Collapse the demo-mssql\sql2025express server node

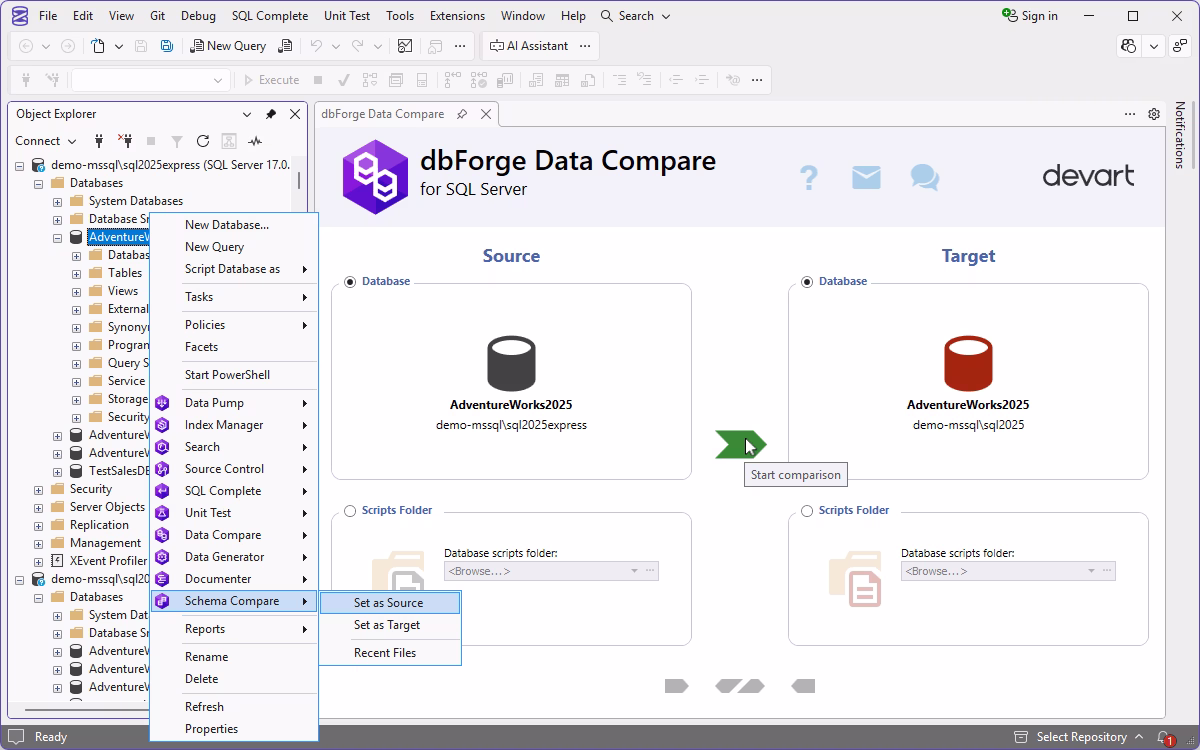tap(20, 165)
